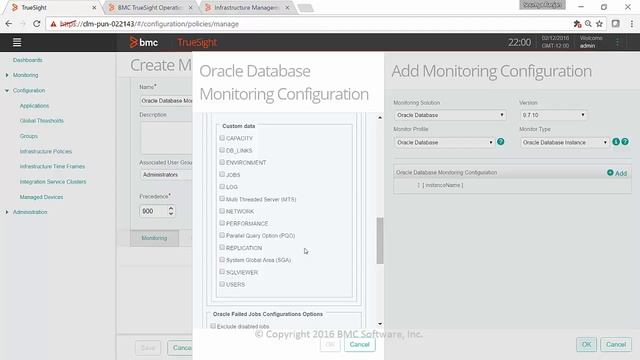
Task: Open browser zoom magnifier icon
Action: (x=588, y=24)
